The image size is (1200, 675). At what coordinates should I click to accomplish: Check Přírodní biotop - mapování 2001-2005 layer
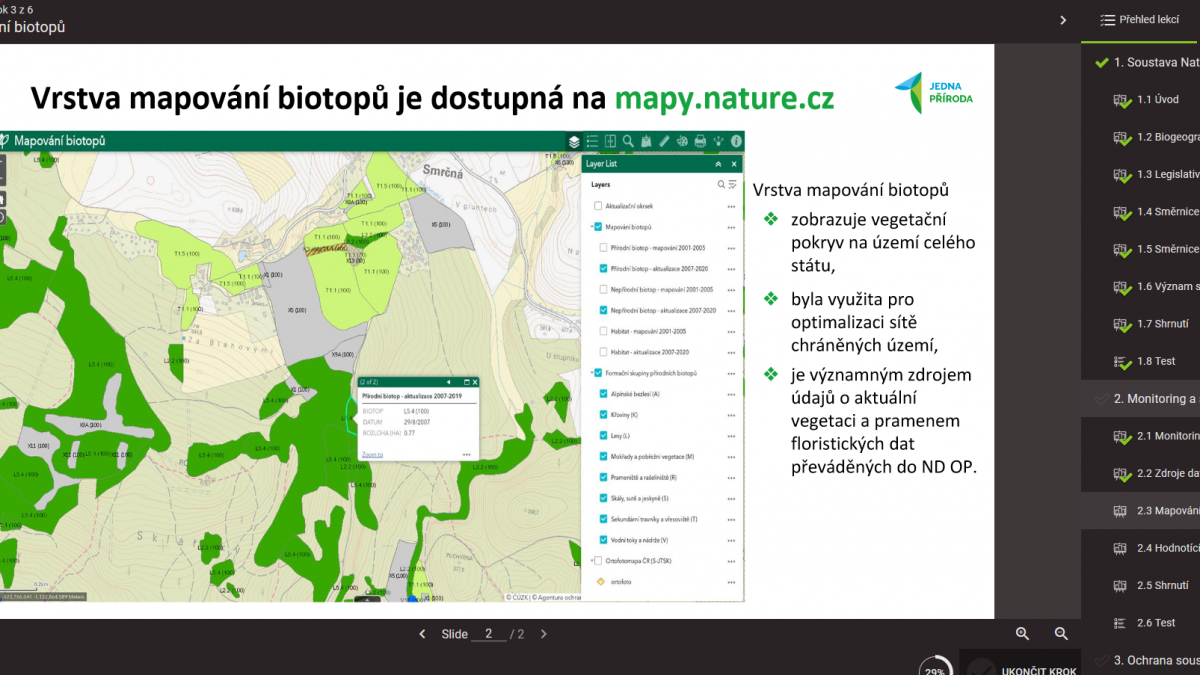click(604, 248)
